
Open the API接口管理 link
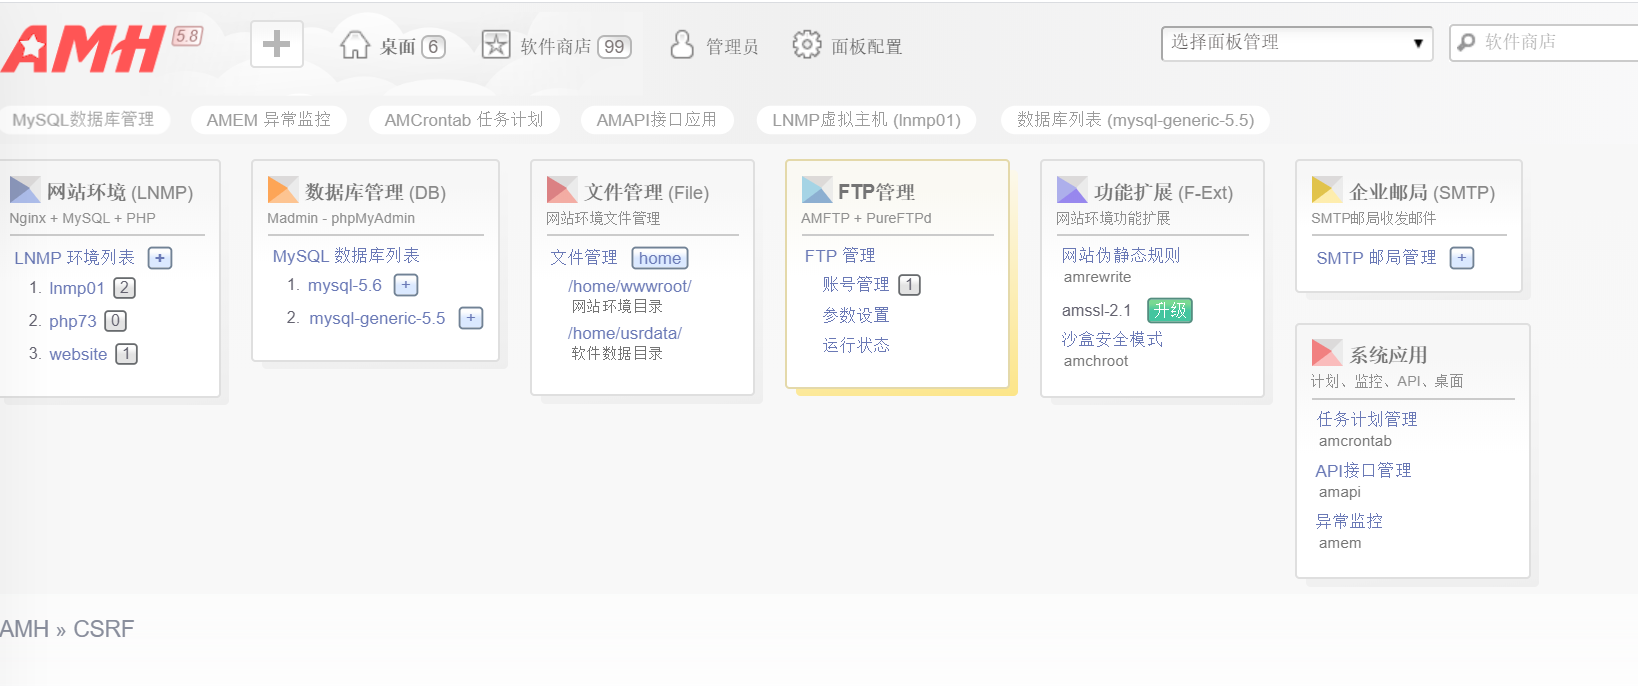tap(1363, 470)
